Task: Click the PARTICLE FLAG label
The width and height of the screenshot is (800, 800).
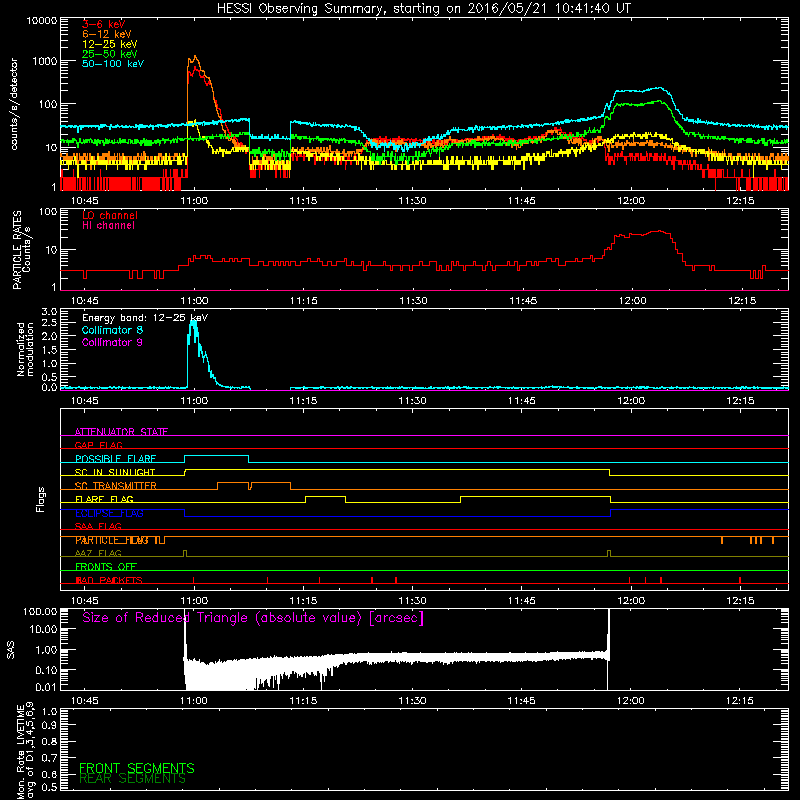Action: point(112,540)
